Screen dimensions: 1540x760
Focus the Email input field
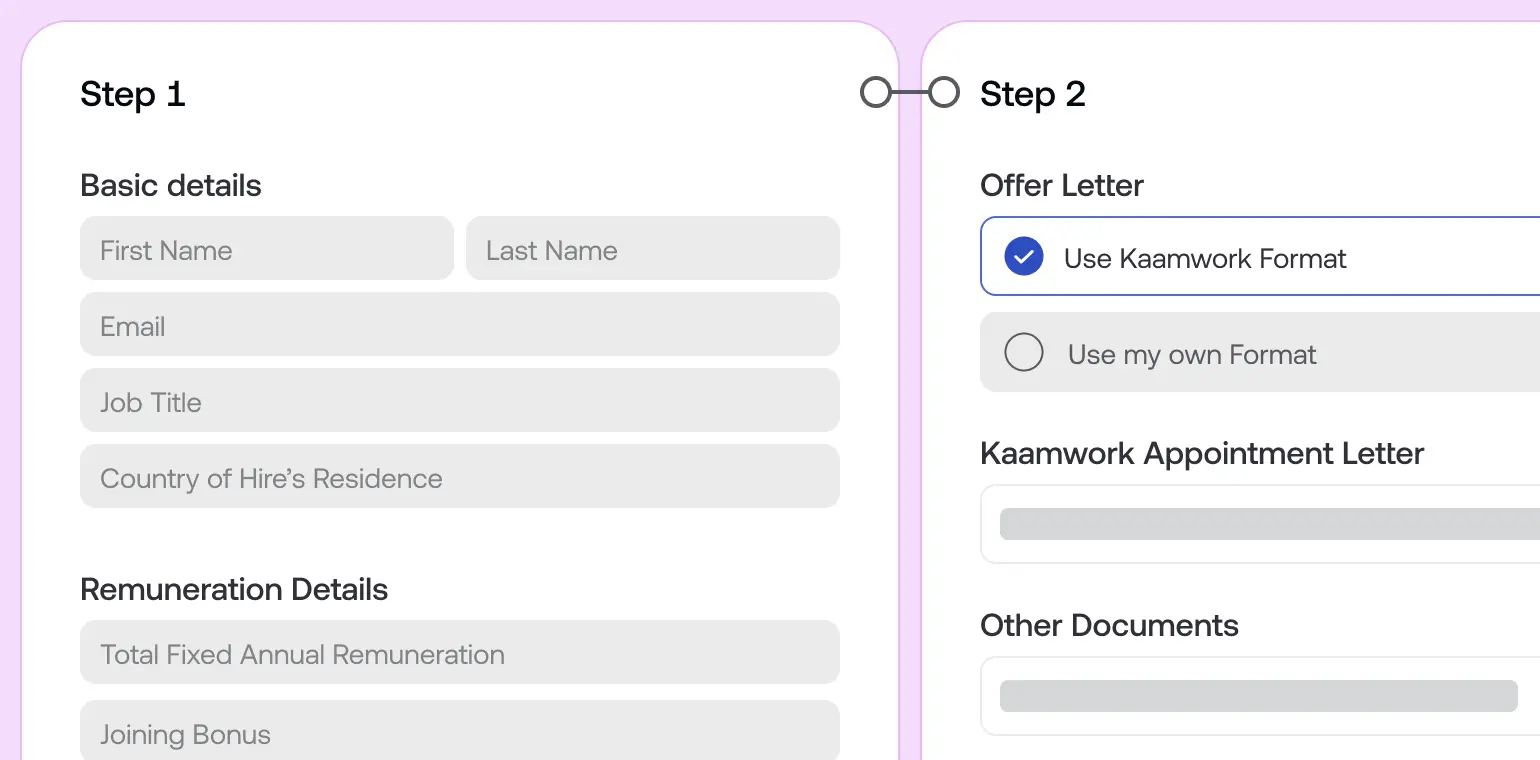coord(460,324)
